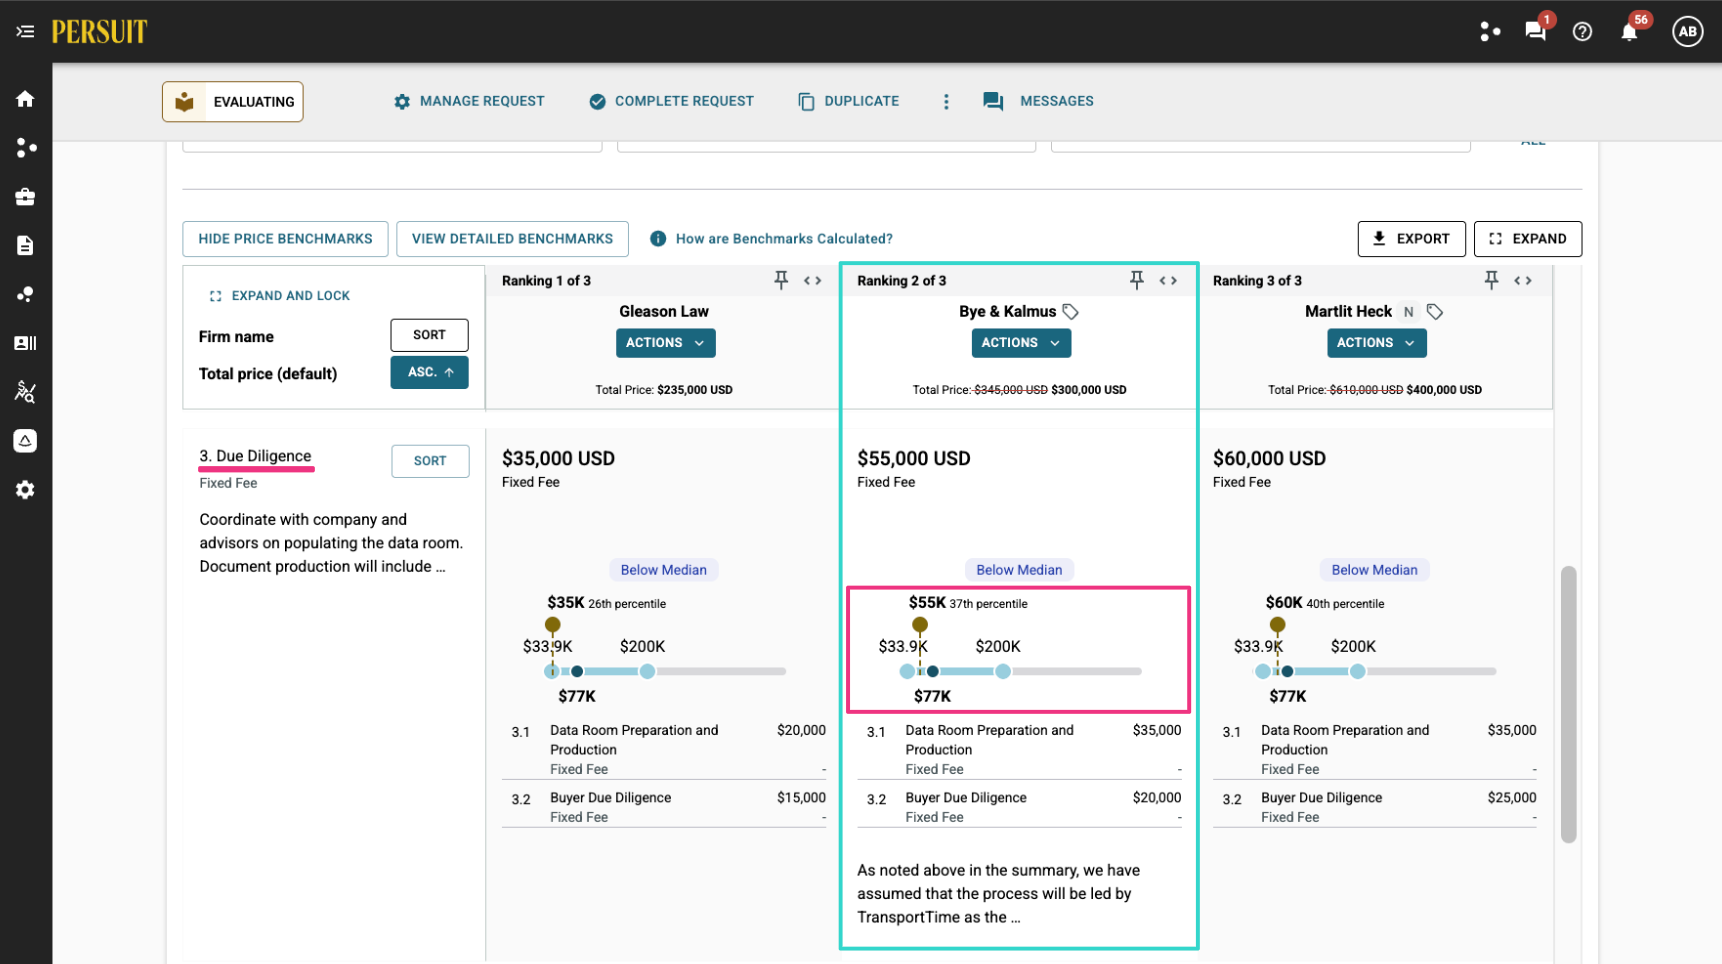This screenshot has height=964, width=1722.
Task: Pin the Martlit Heck column
Action: (1491, 280)
